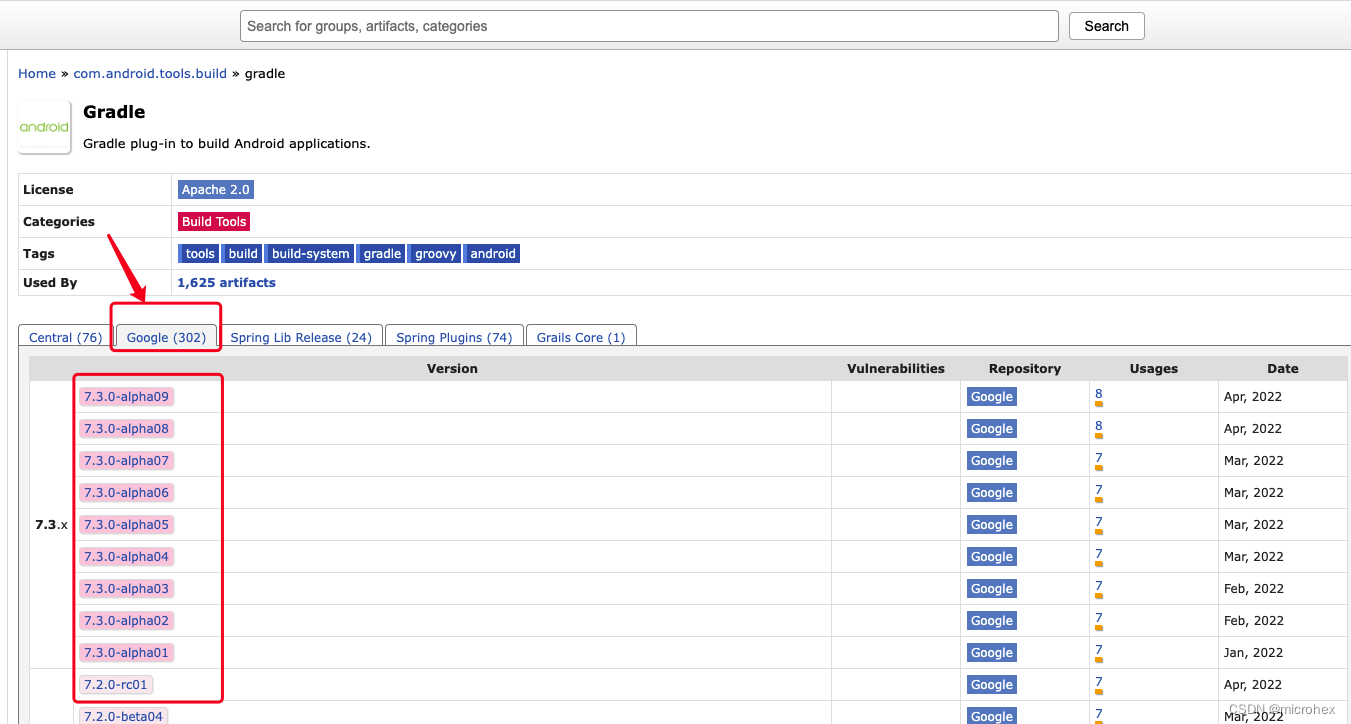Click the Repository column header

[1024, 369]
